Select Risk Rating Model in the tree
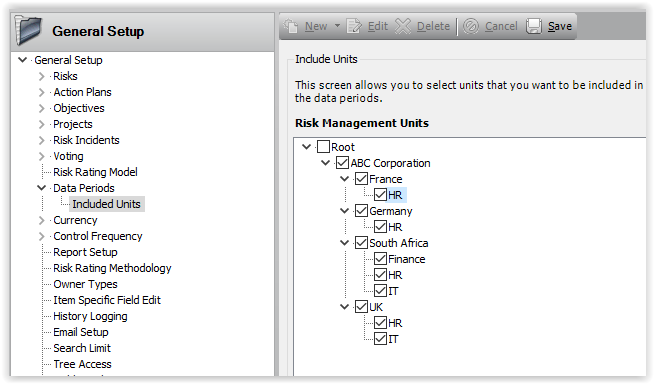 (x=95, y=172)
